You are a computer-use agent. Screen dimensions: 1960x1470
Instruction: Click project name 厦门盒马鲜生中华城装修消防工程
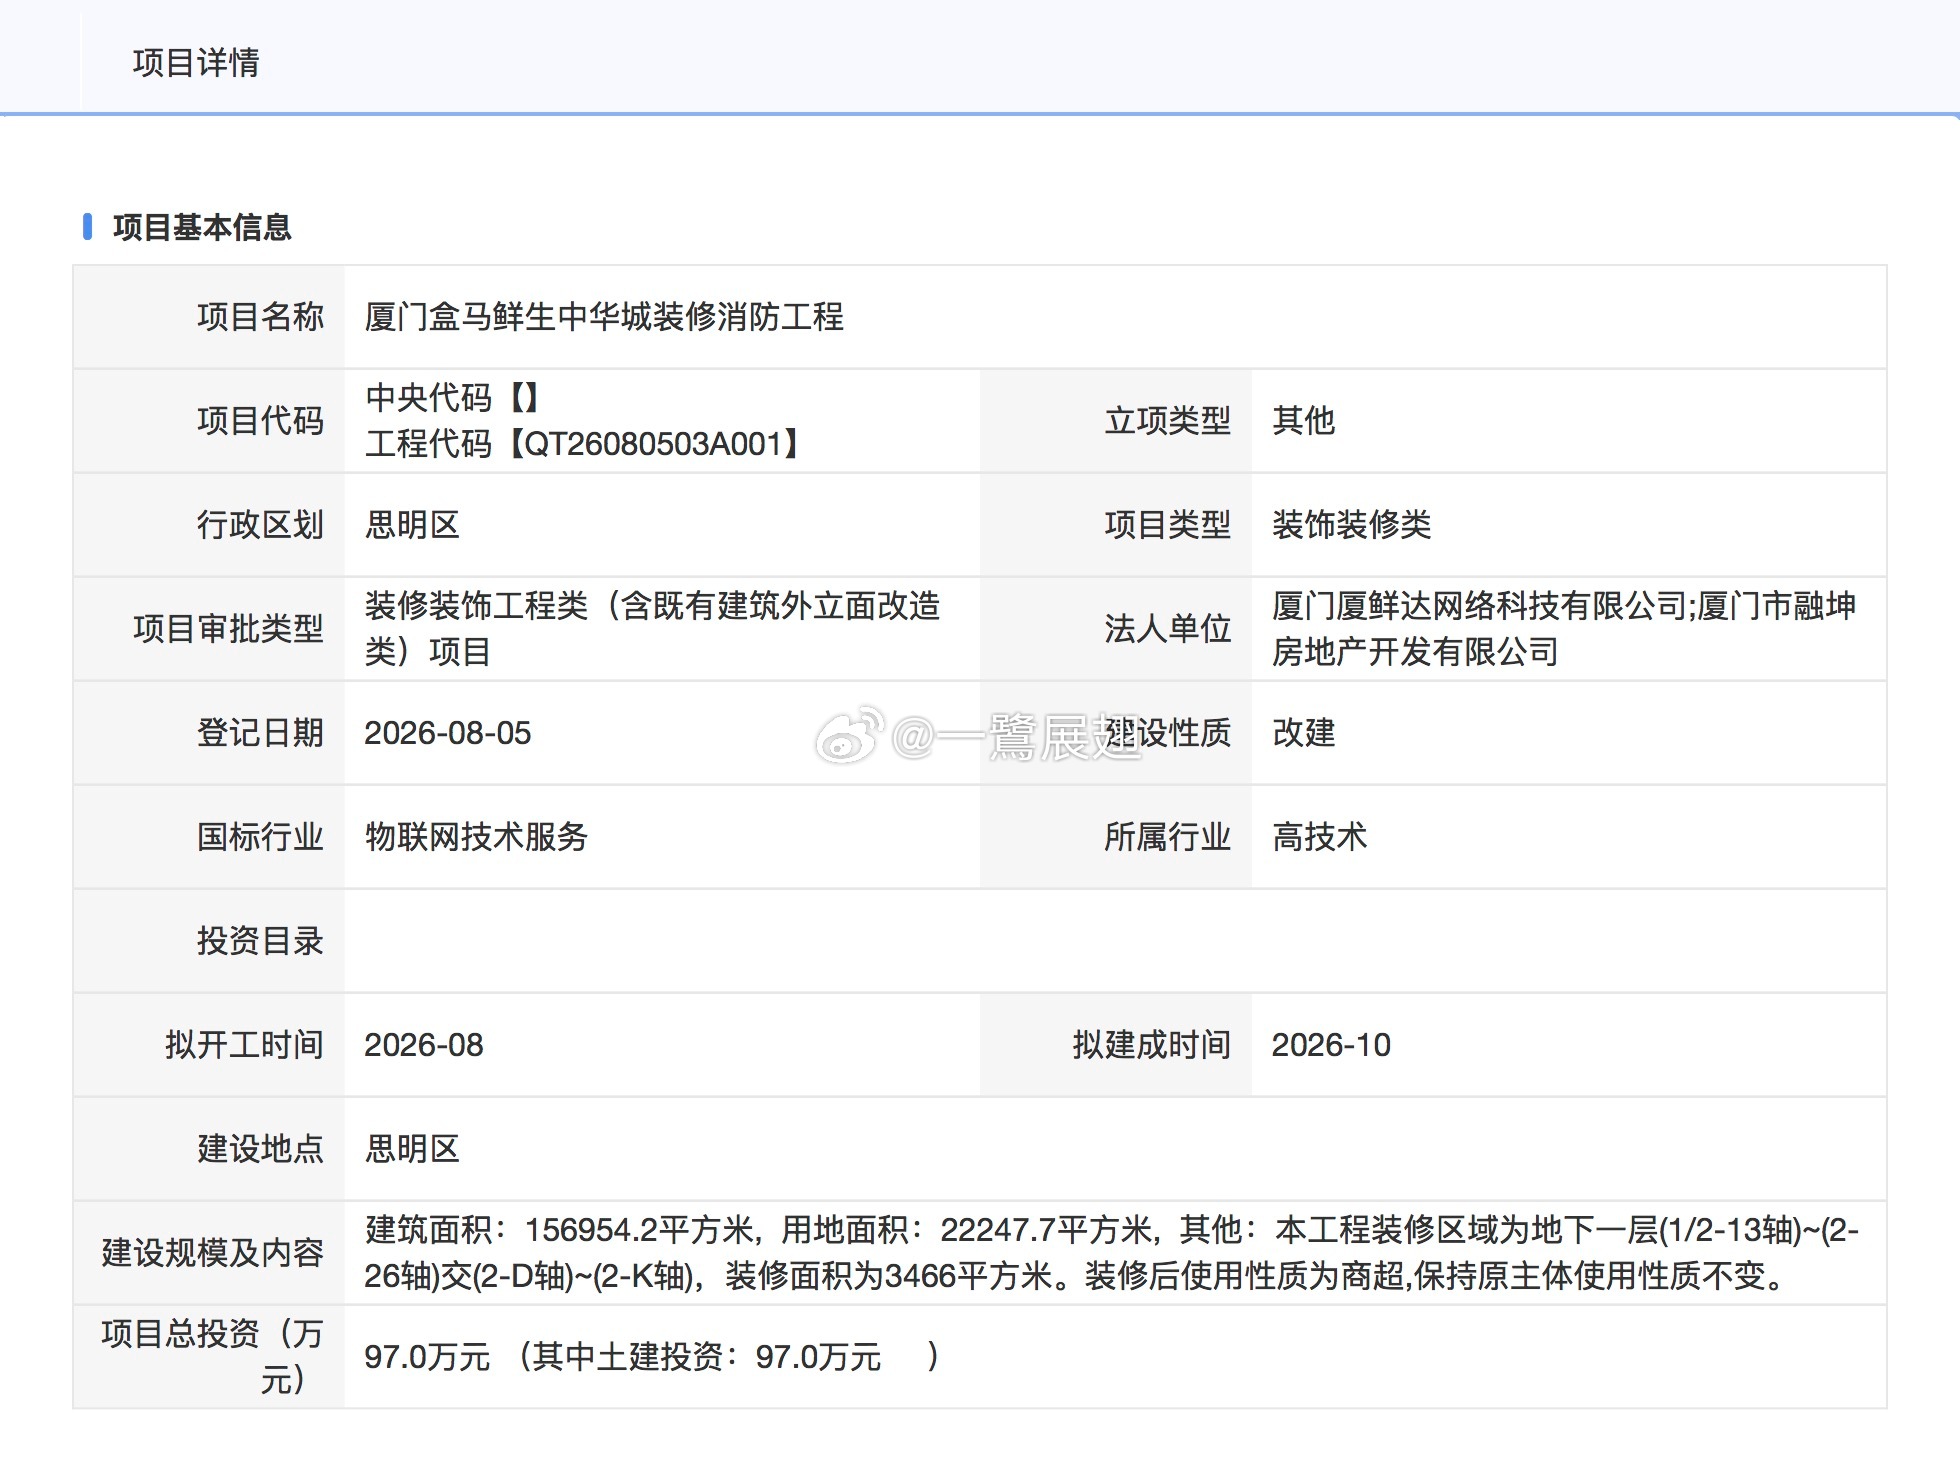pyautogui.click(x=604, y=317)
